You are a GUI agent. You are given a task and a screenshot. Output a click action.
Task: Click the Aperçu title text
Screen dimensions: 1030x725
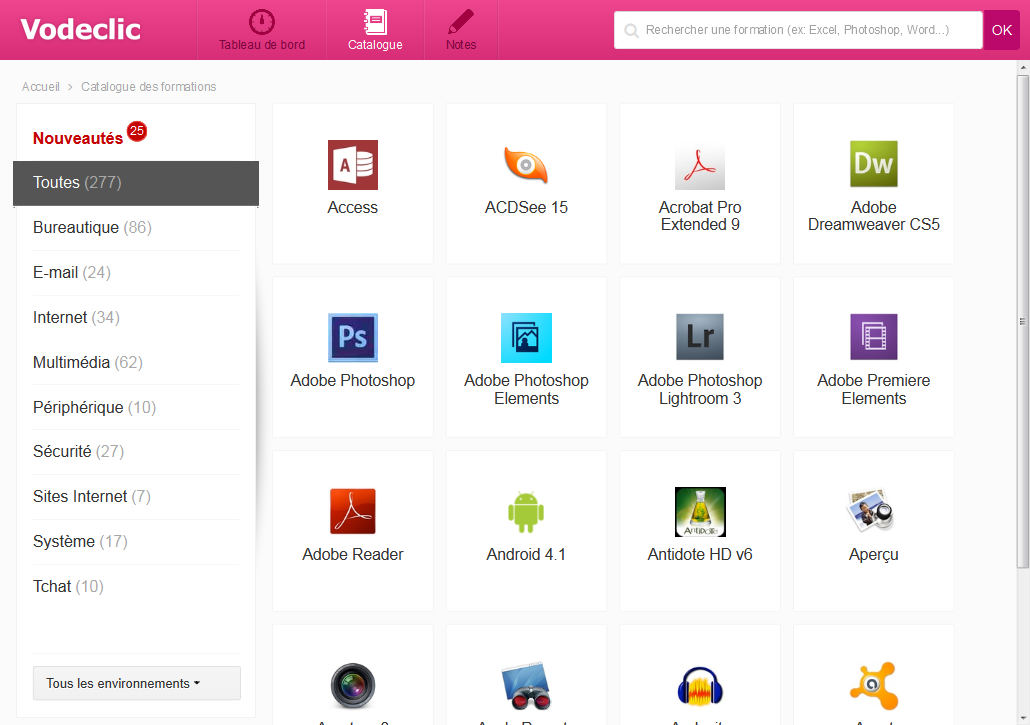pos(874,555)
